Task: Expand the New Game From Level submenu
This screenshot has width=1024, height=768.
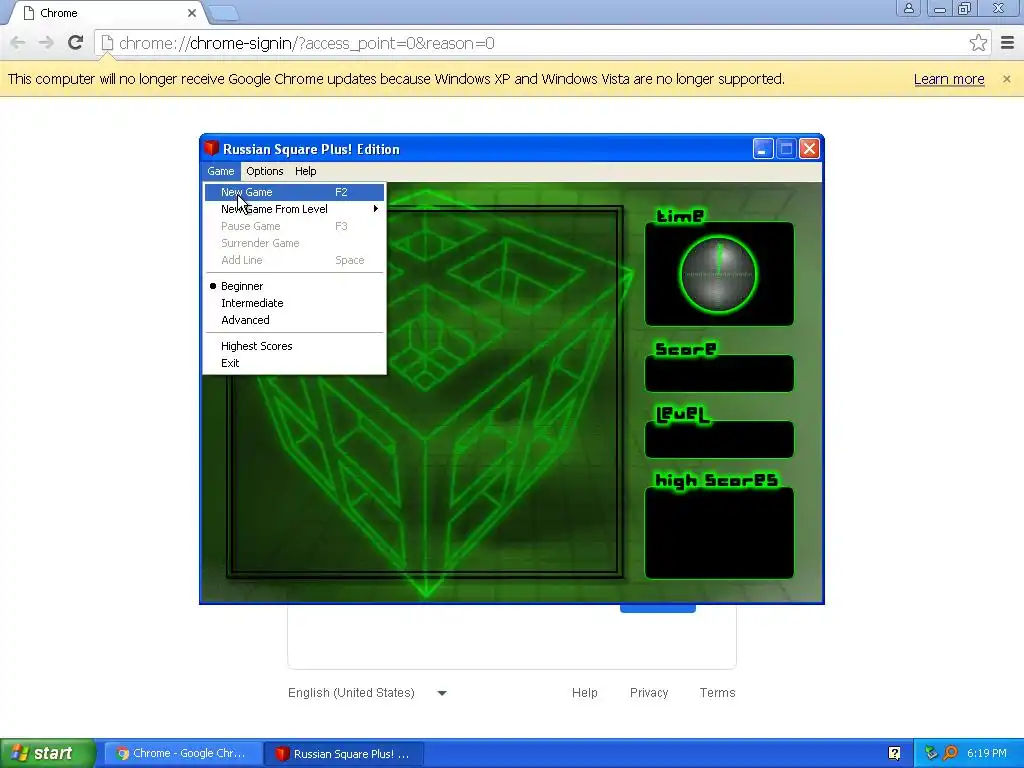Action: pos(295,209)
